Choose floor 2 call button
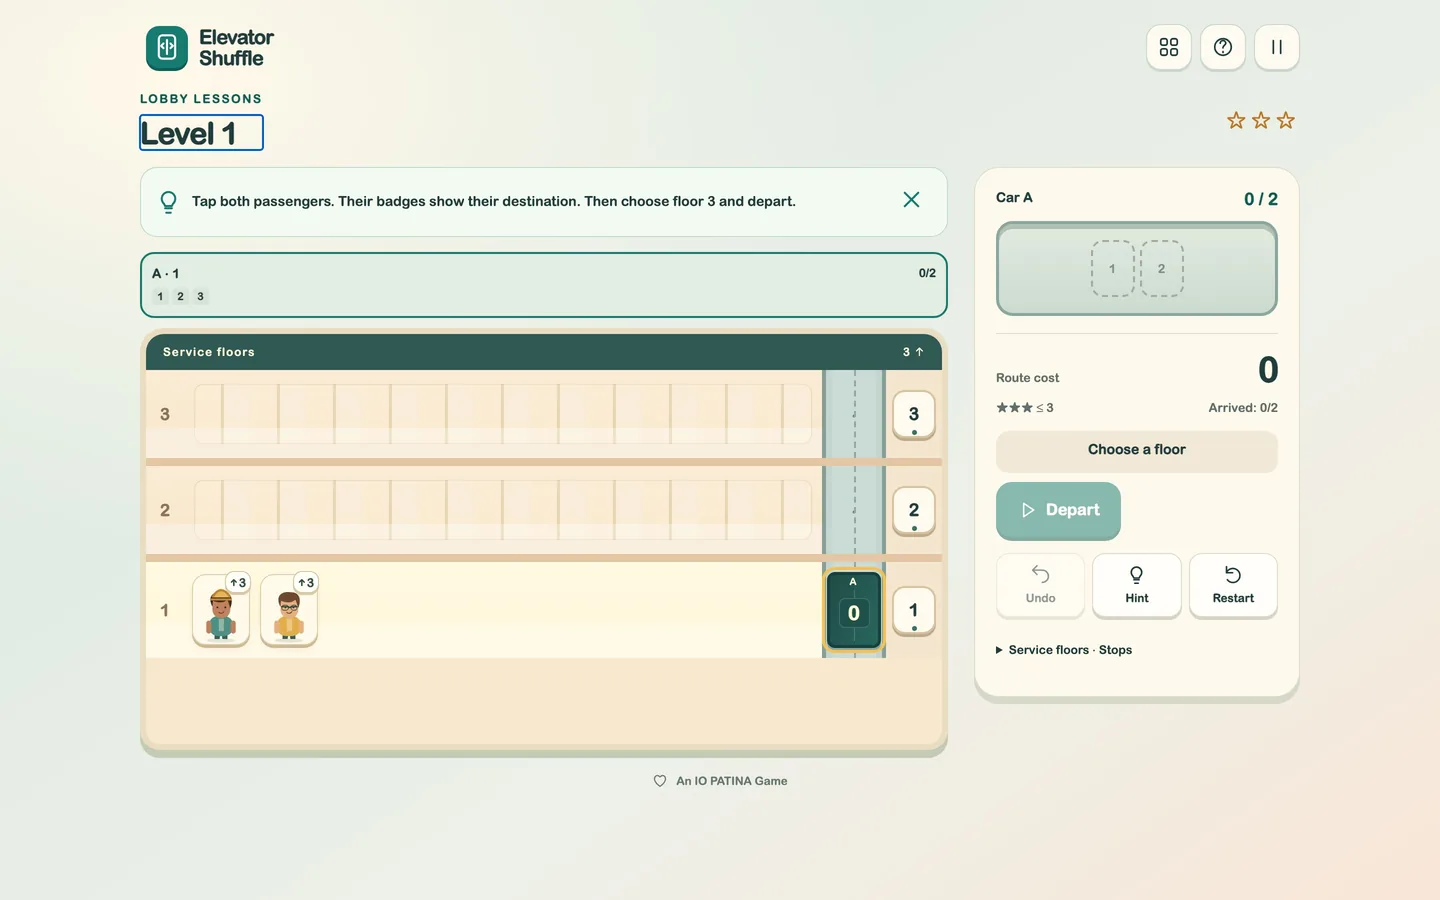The height and width of the screenshot is (900, 1440). (x=913, y=511)
